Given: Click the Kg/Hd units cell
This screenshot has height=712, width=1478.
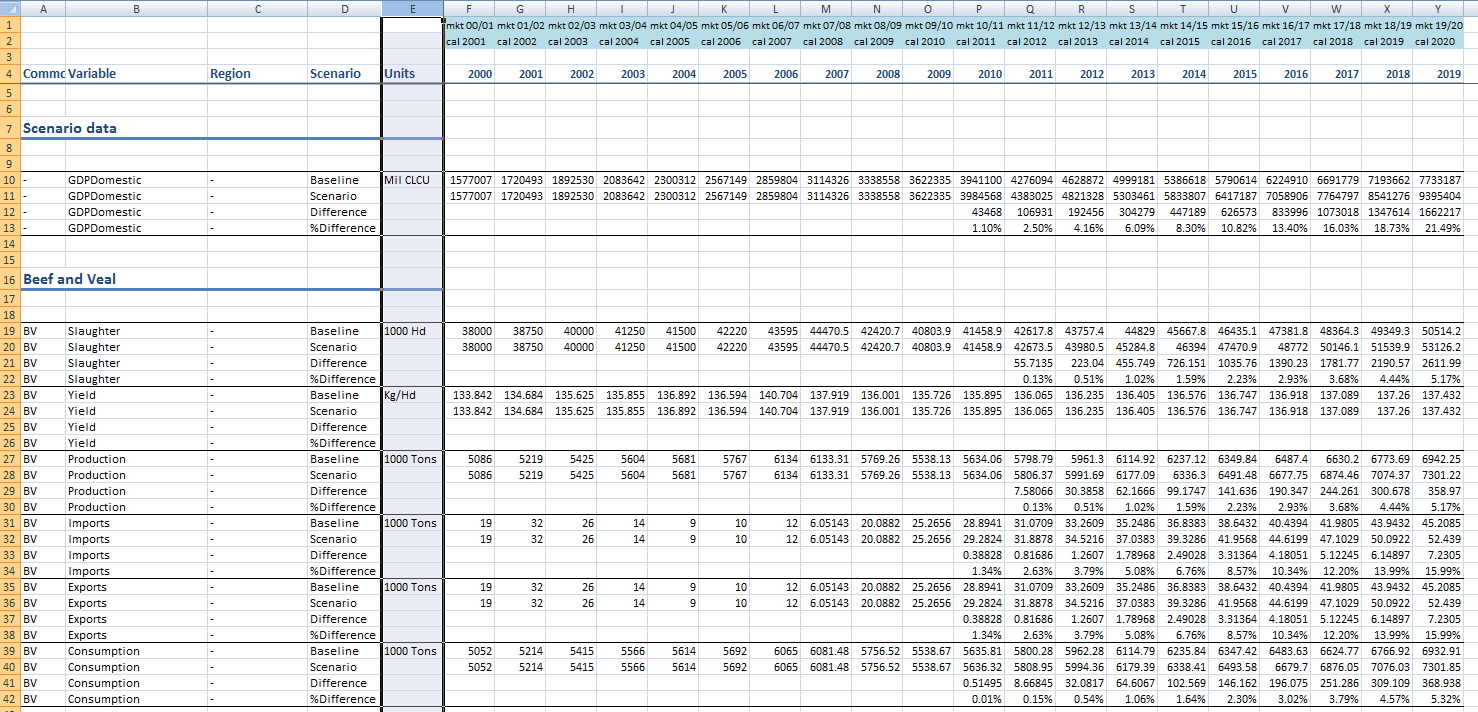Looking at the screenshot, I should pyautogui.click(x=410, y=395).
